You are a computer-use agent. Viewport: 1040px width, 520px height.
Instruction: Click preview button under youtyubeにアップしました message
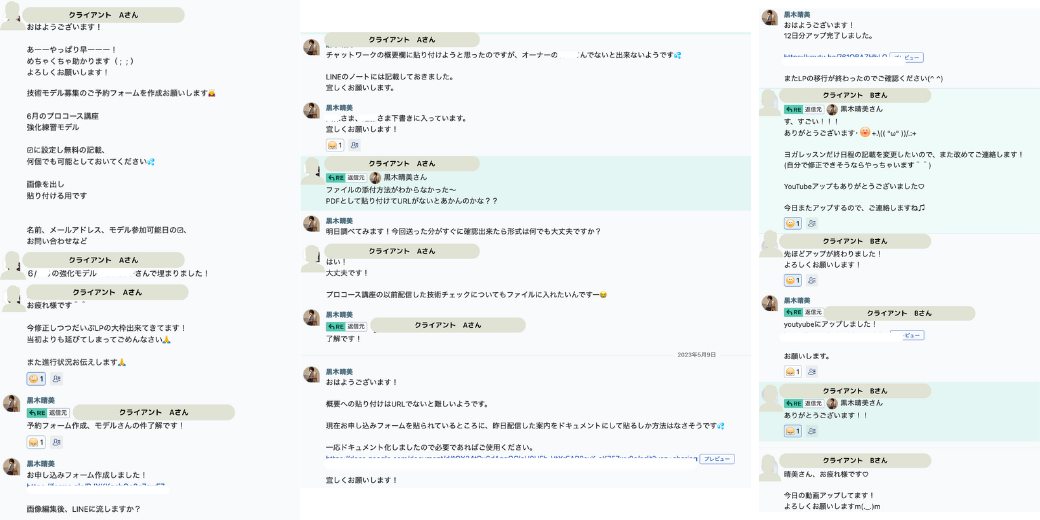(x=907, y=336)
